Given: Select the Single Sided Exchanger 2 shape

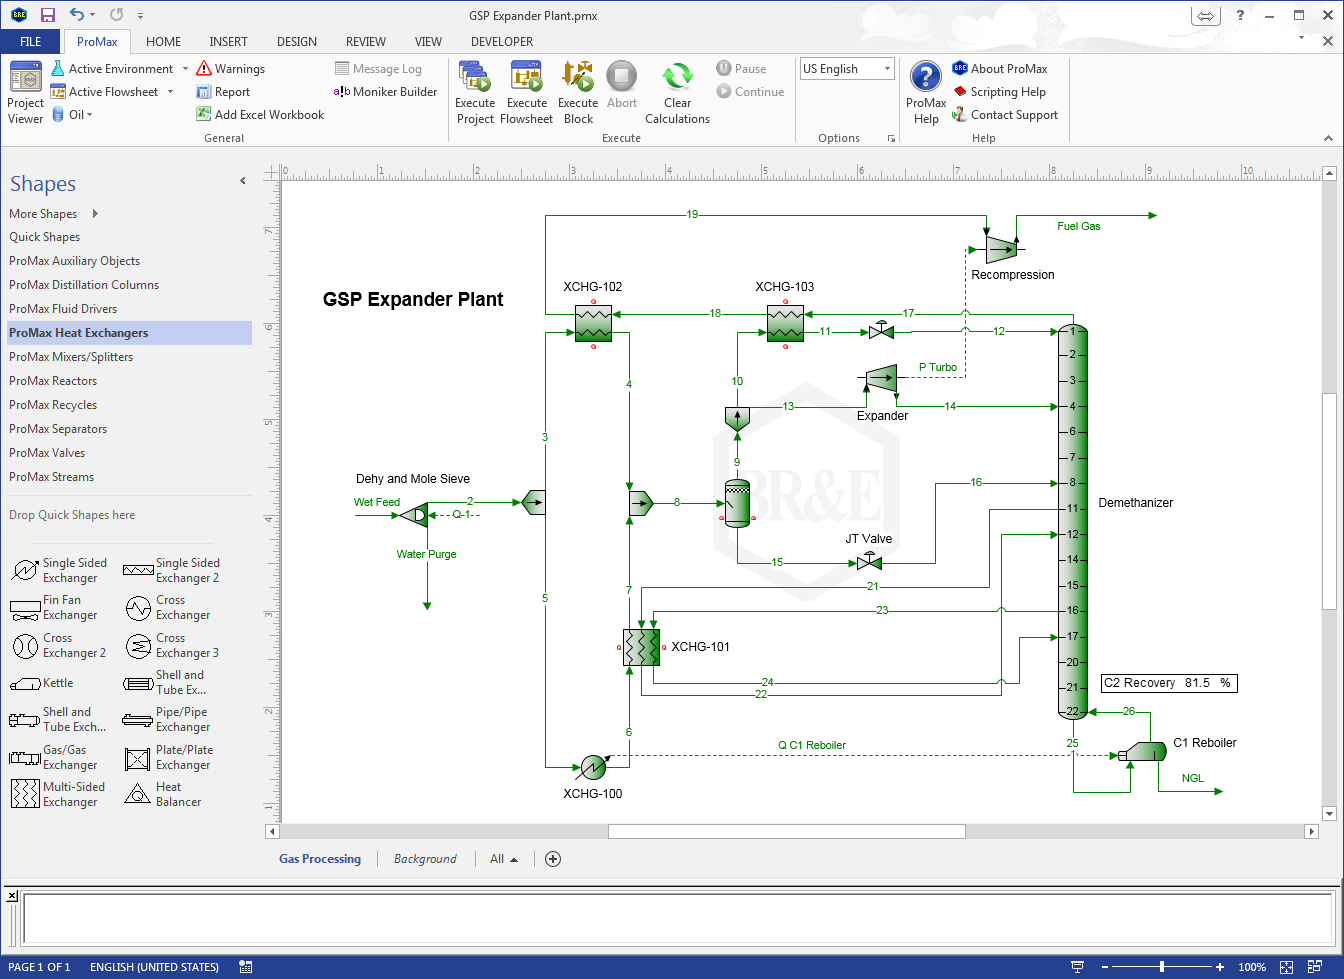Looking at the screenshot, I should (x=171, y=570).
